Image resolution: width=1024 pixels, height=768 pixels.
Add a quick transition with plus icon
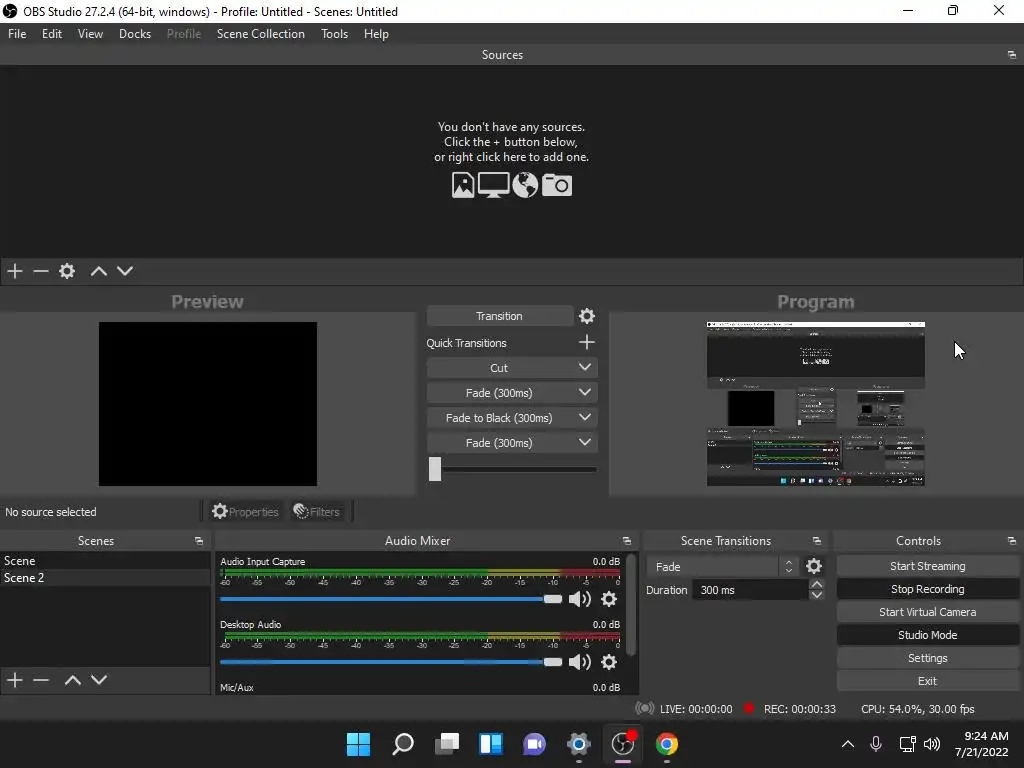(586, 342)
